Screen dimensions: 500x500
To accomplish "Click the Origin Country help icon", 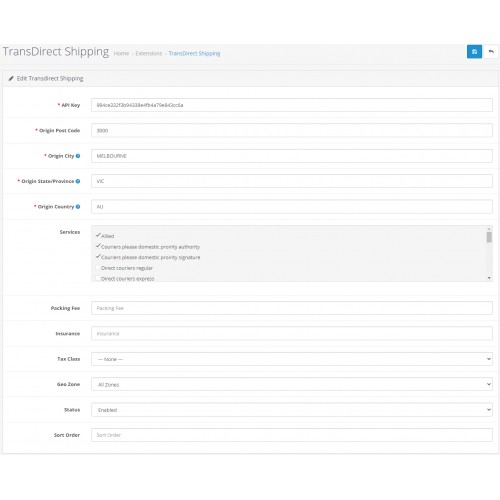I will 78,206.
